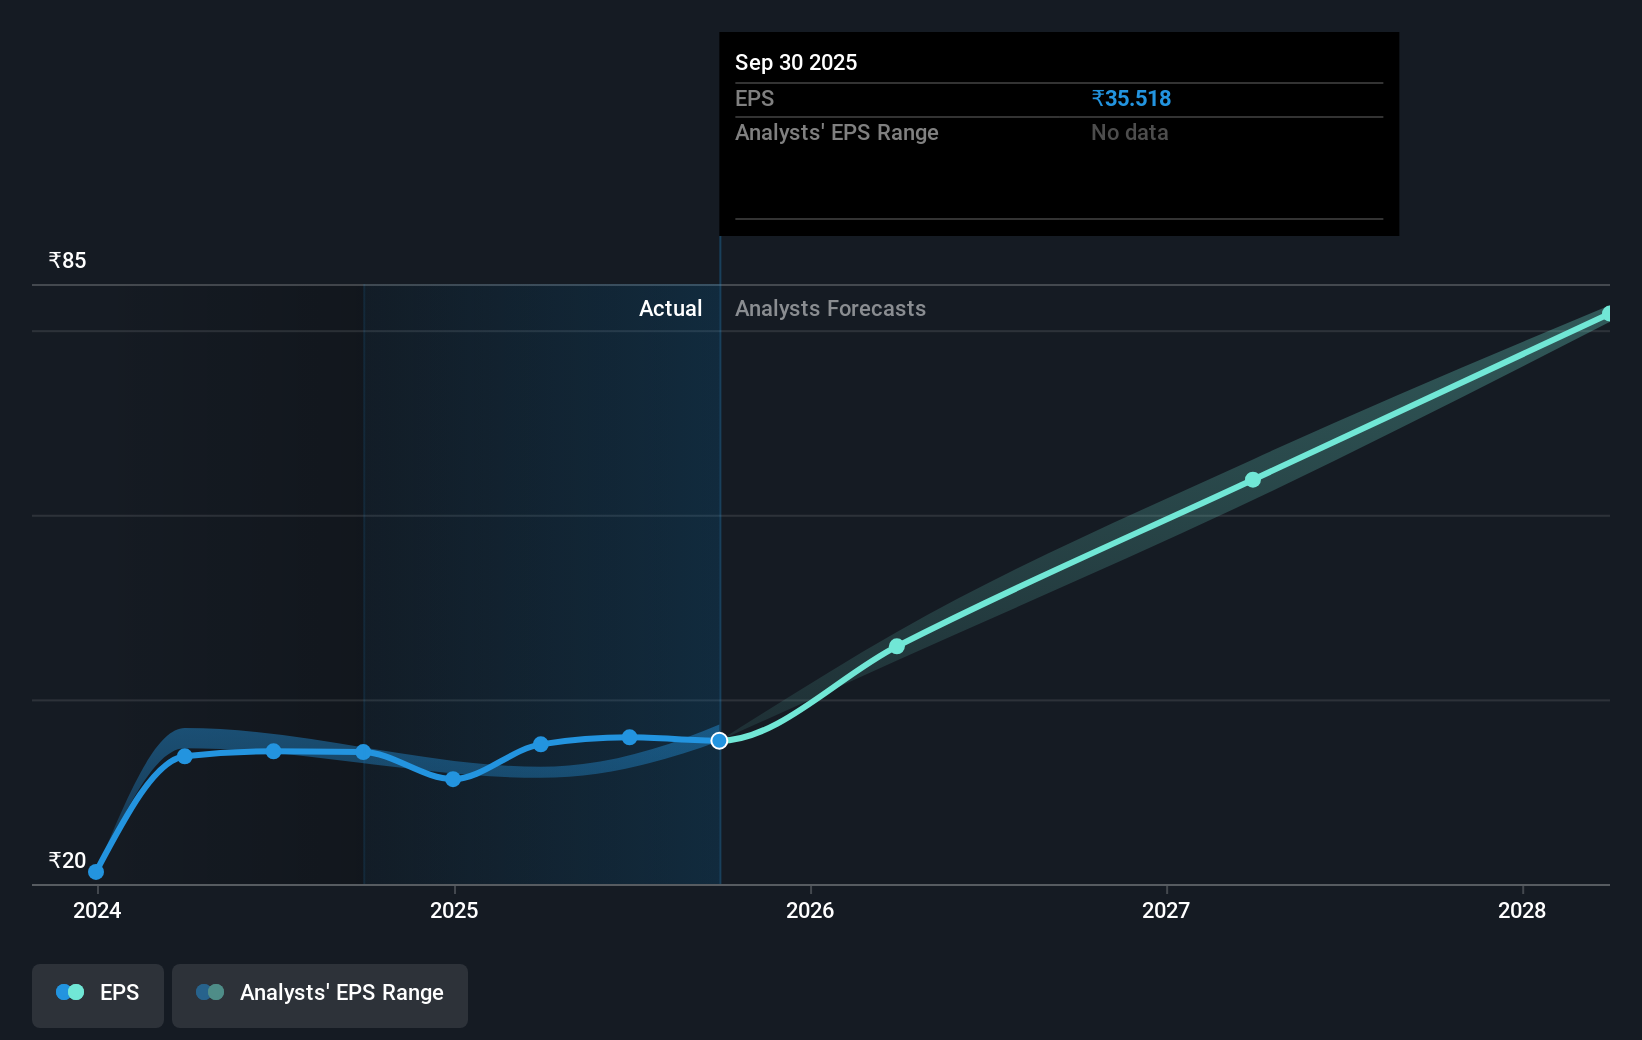Click the ₹35.518 EPS value link

(1131, 98)
